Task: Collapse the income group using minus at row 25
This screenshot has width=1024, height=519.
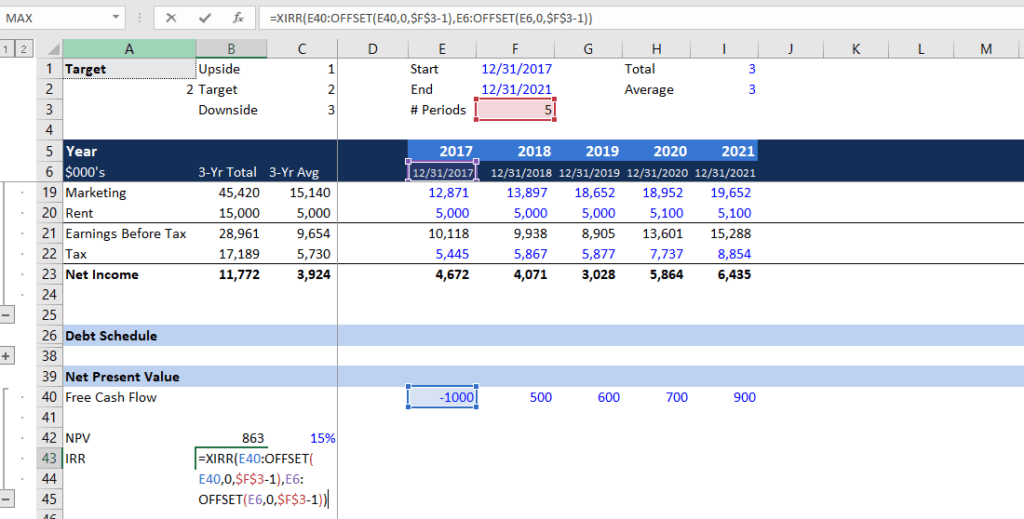Action: click(x=8, y=315)
